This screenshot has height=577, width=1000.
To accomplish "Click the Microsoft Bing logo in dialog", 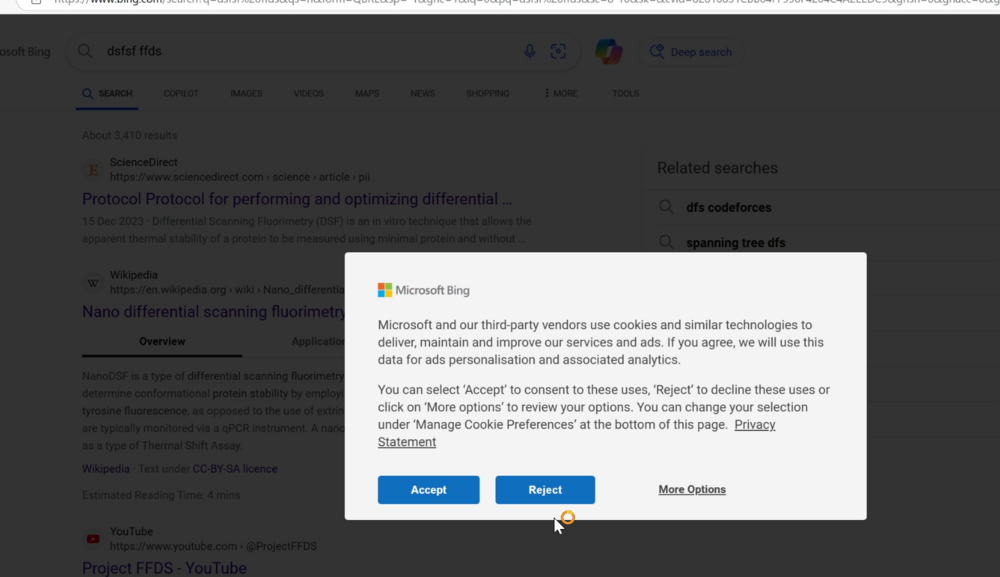I will coord(423,290).
